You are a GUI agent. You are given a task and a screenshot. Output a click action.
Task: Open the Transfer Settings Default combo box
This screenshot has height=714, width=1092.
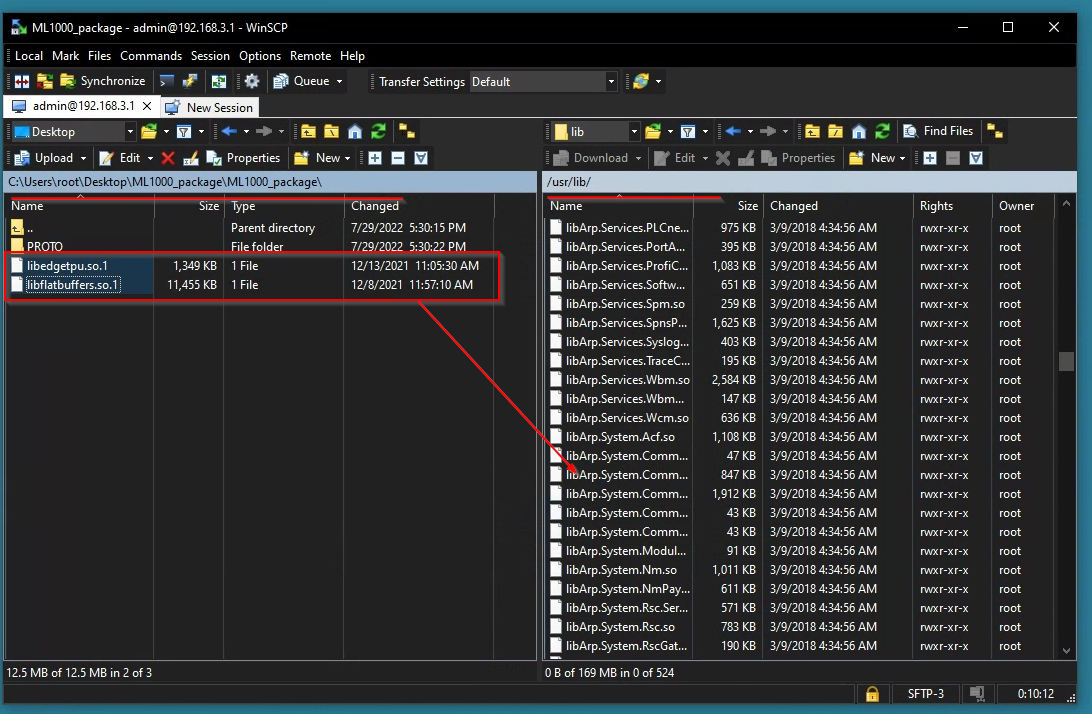543,82
